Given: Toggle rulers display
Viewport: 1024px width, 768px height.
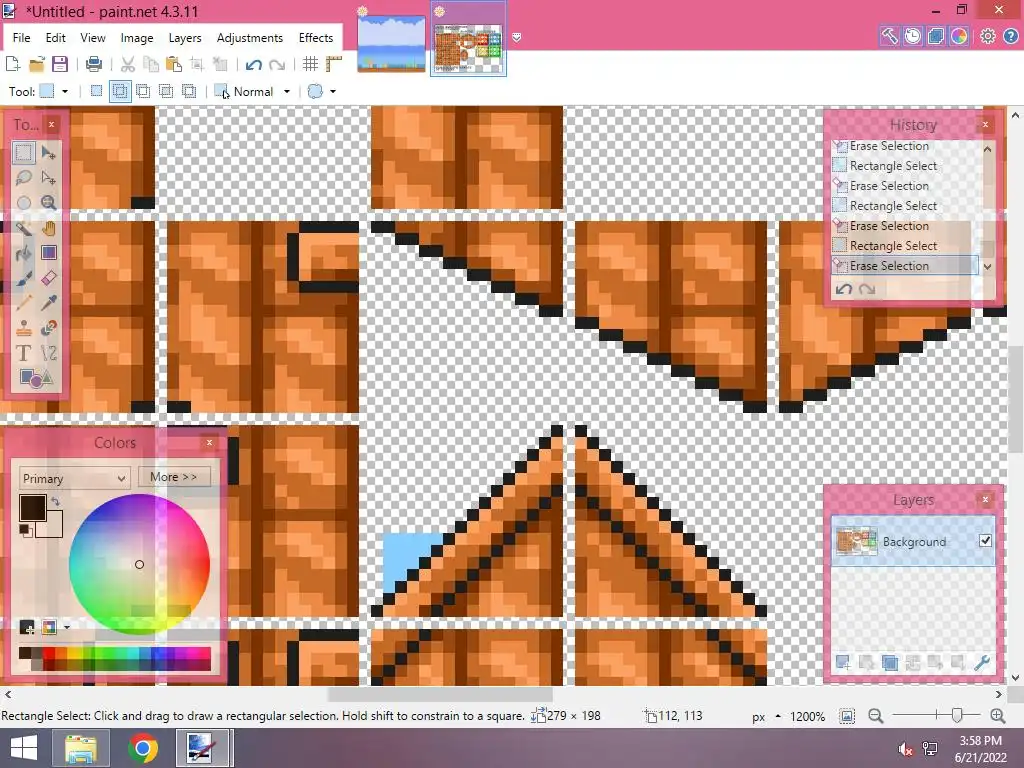Looking at the screenshot, I should 334,64.
